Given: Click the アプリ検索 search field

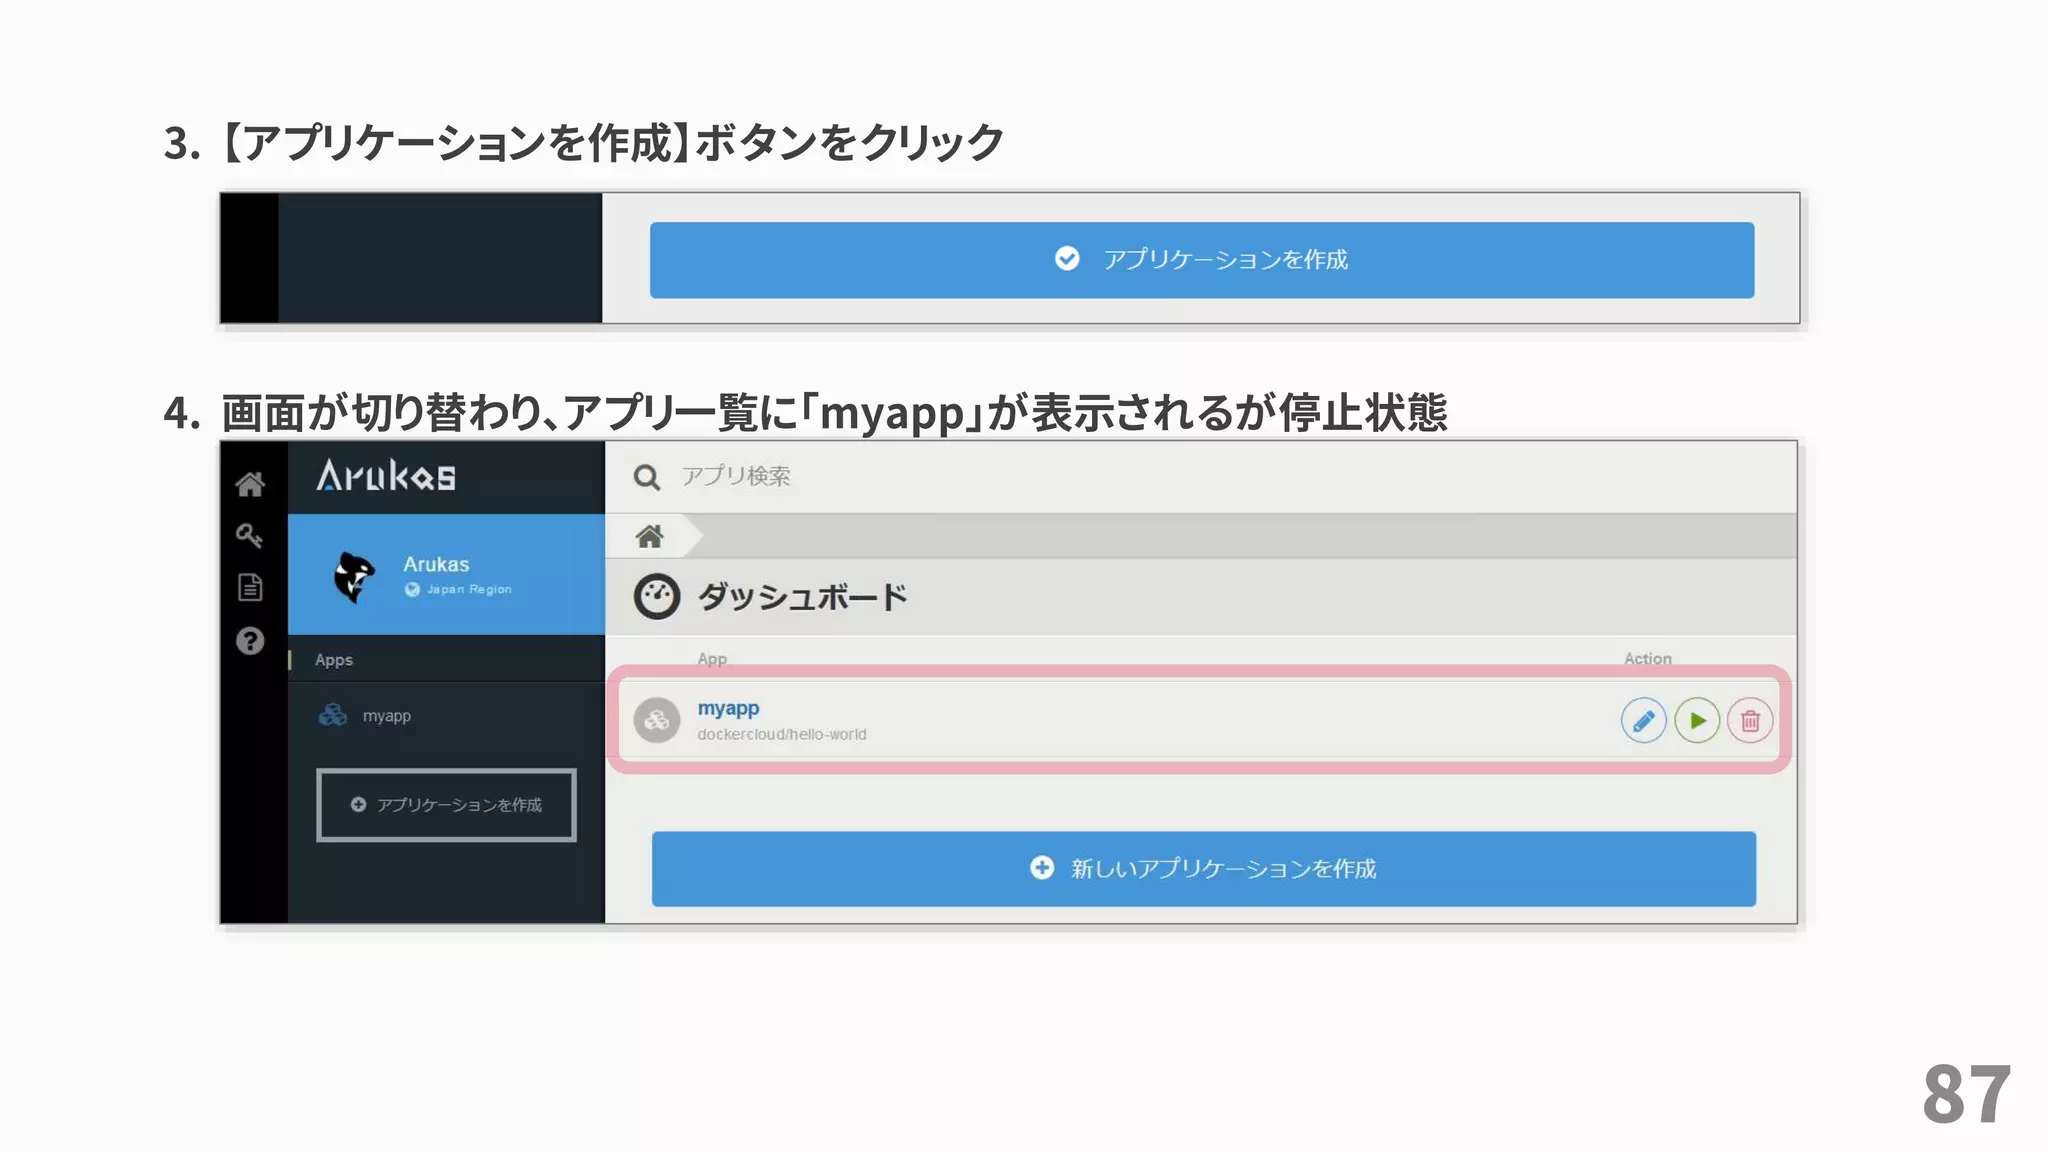Looking at the screenshot, I should (1200, 477).
